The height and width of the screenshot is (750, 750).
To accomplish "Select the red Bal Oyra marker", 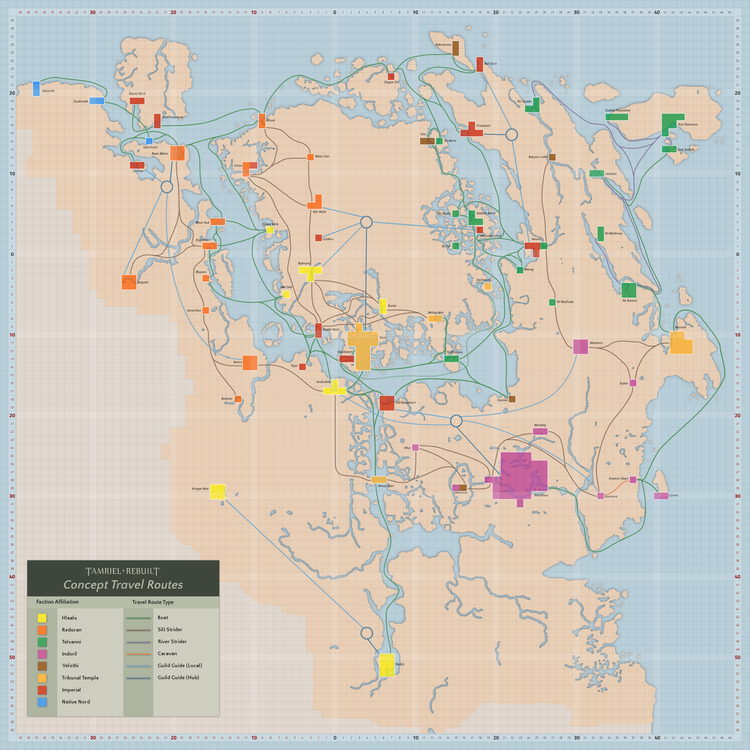I will point(480,64).
